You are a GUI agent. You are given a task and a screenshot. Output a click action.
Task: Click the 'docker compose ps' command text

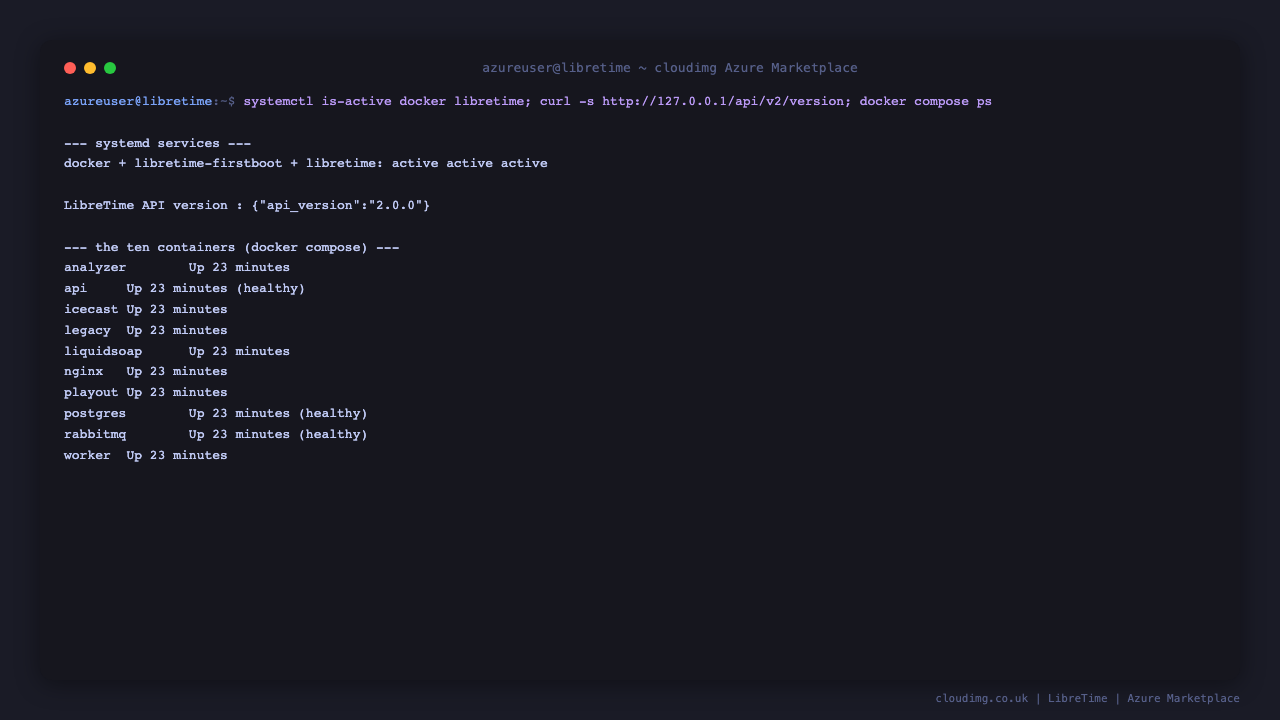[x=926, y=101]
